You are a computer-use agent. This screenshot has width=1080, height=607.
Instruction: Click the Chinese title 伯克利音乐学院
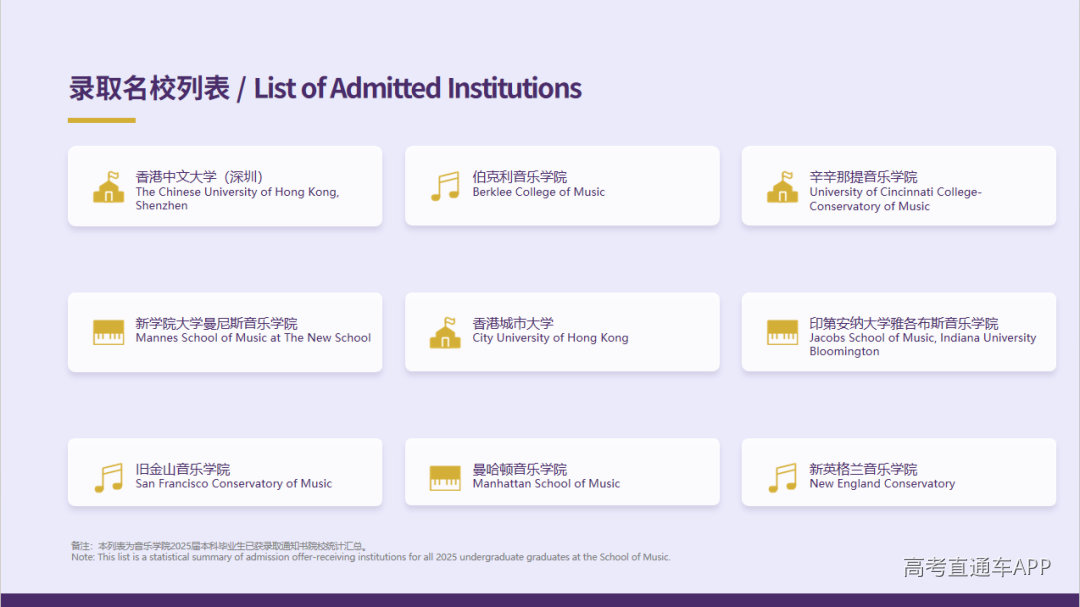[520, 177]
